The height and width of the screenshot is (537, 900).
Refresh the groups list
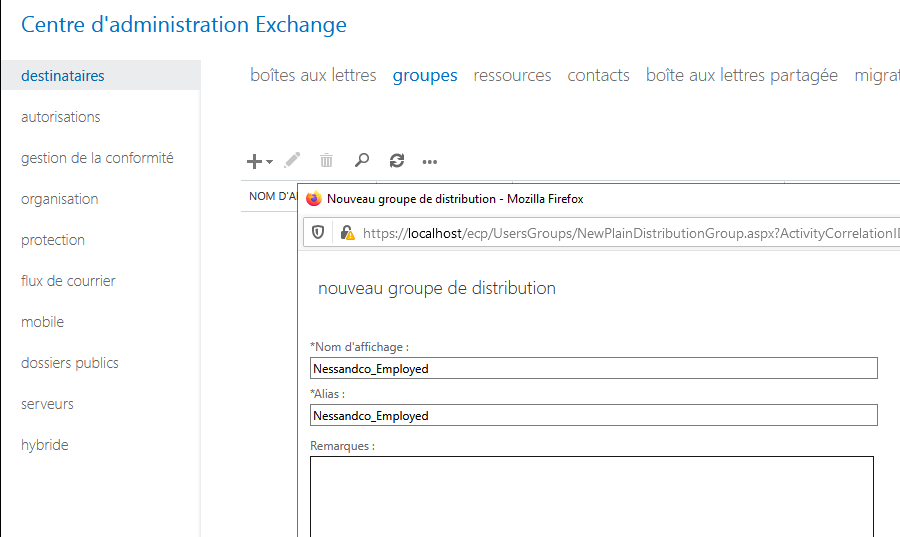[x=397, y=161]
